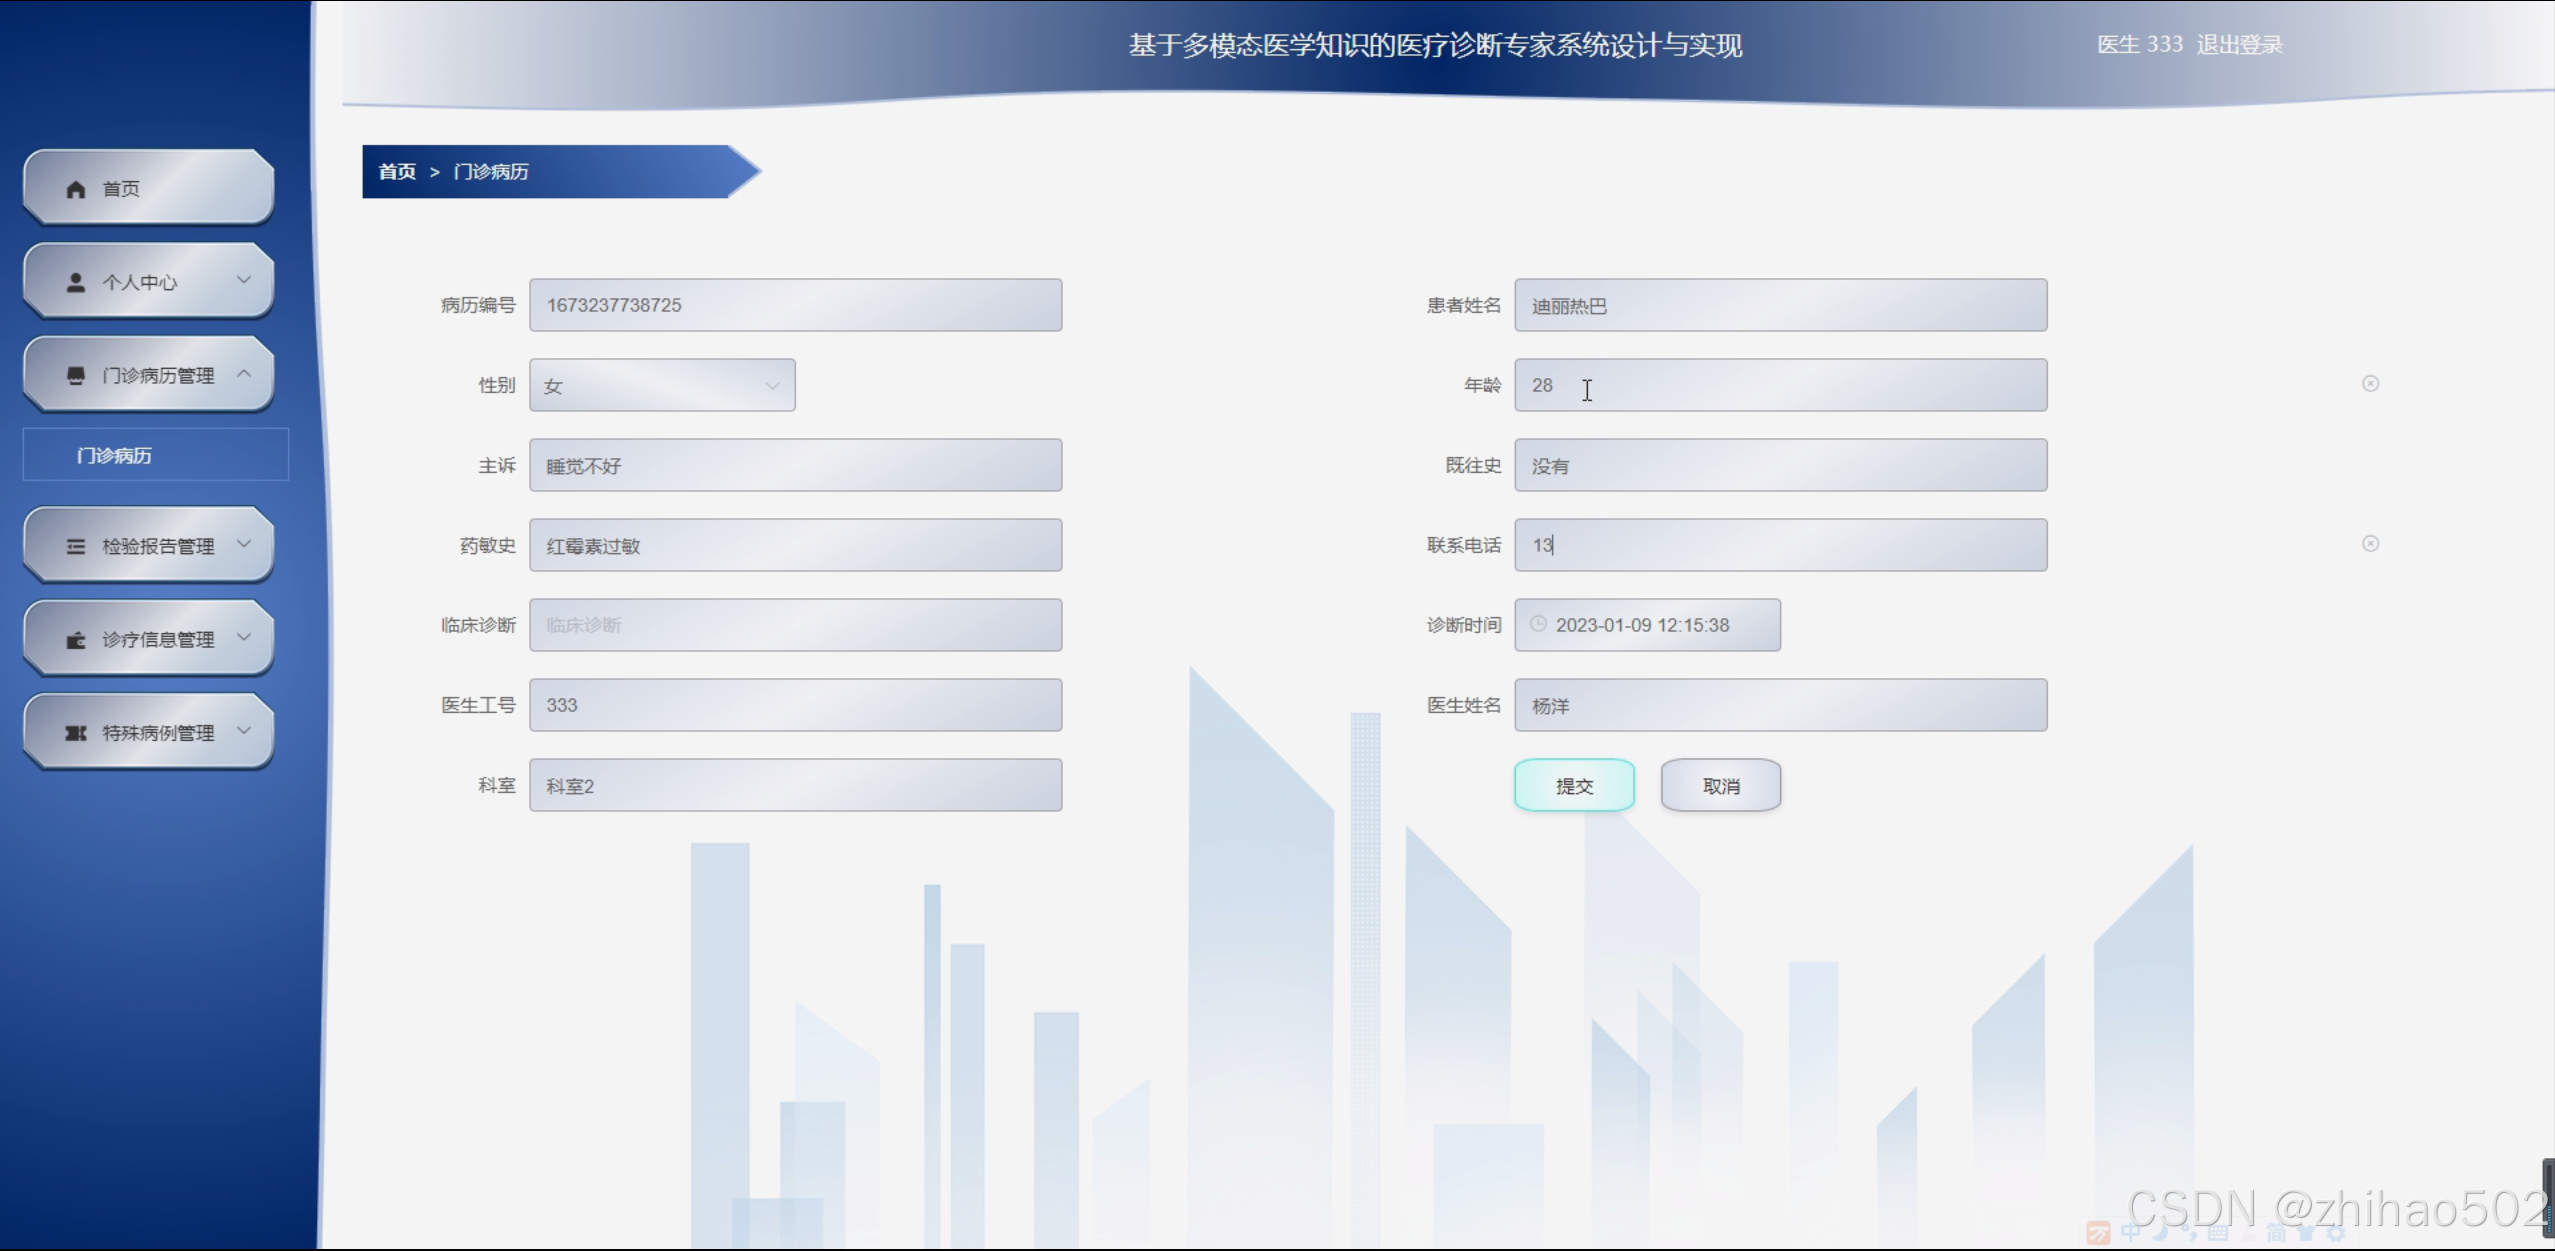Viewport: 2555px width, 1251px height.
Task: Click the 取消 cancel button
Action: (1720, 786)
